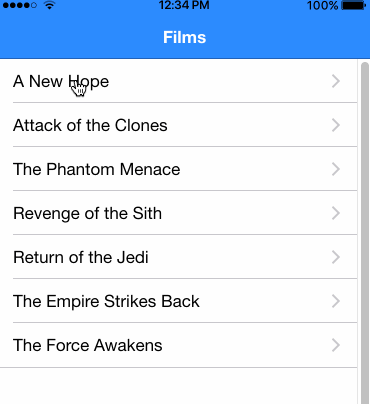370x404 pixels.
Task: Expand The Phantom Menace disclosure arrow
Action: [336, 169]
